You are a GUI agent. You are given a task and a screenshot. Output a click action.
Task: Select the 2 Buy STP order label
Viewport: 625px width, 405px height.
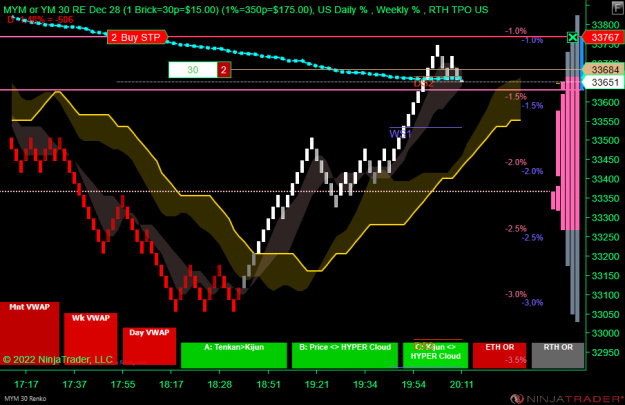pos(138,37)
